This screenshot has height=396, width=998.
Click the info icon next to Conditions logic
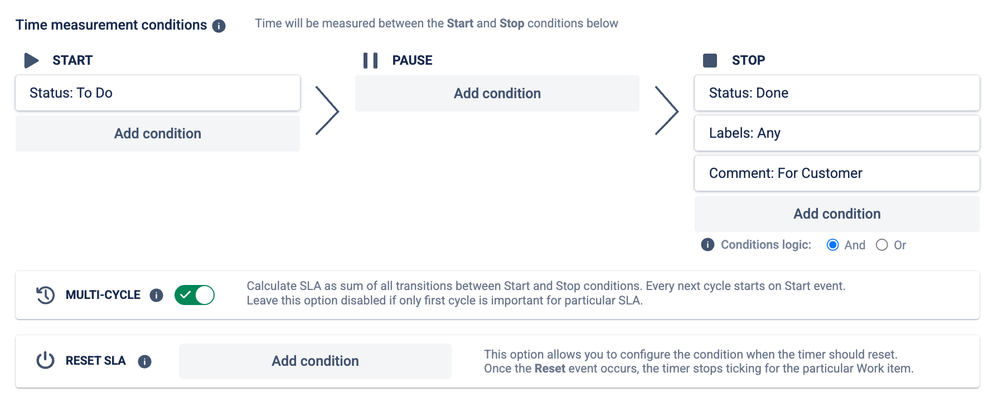point(707,244)
